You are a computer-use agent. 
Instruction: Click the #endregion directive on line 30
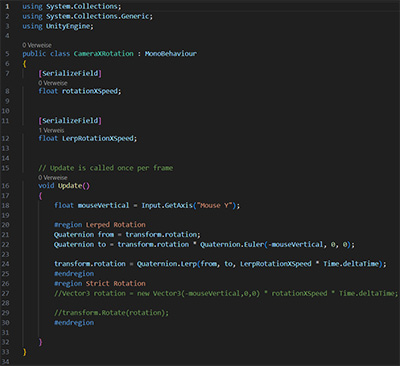tap(74, 323)
